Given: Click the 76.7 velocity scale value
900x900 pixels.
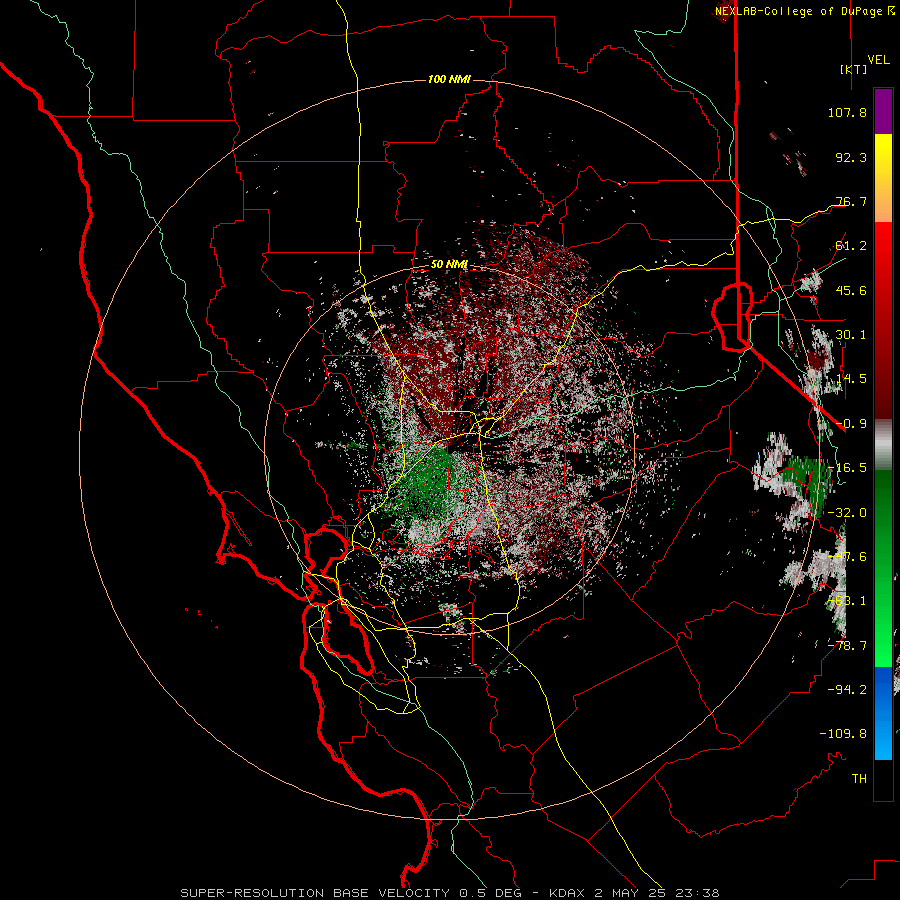Looking at the screenshot, I should tap(851, 201).
